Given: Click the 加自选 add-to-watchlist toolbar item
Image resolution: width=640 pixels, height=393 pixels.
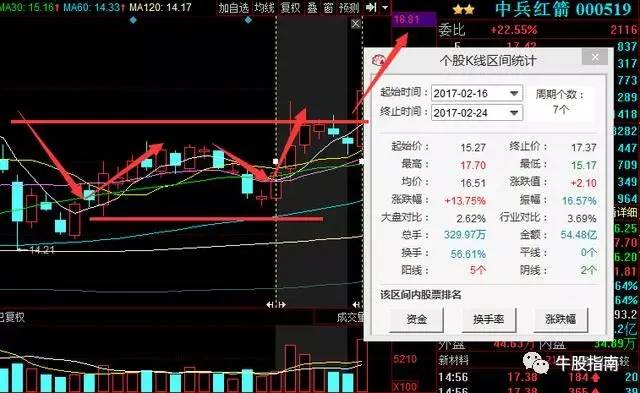Looking at the screenshot, I should click(x=233, y=7).
